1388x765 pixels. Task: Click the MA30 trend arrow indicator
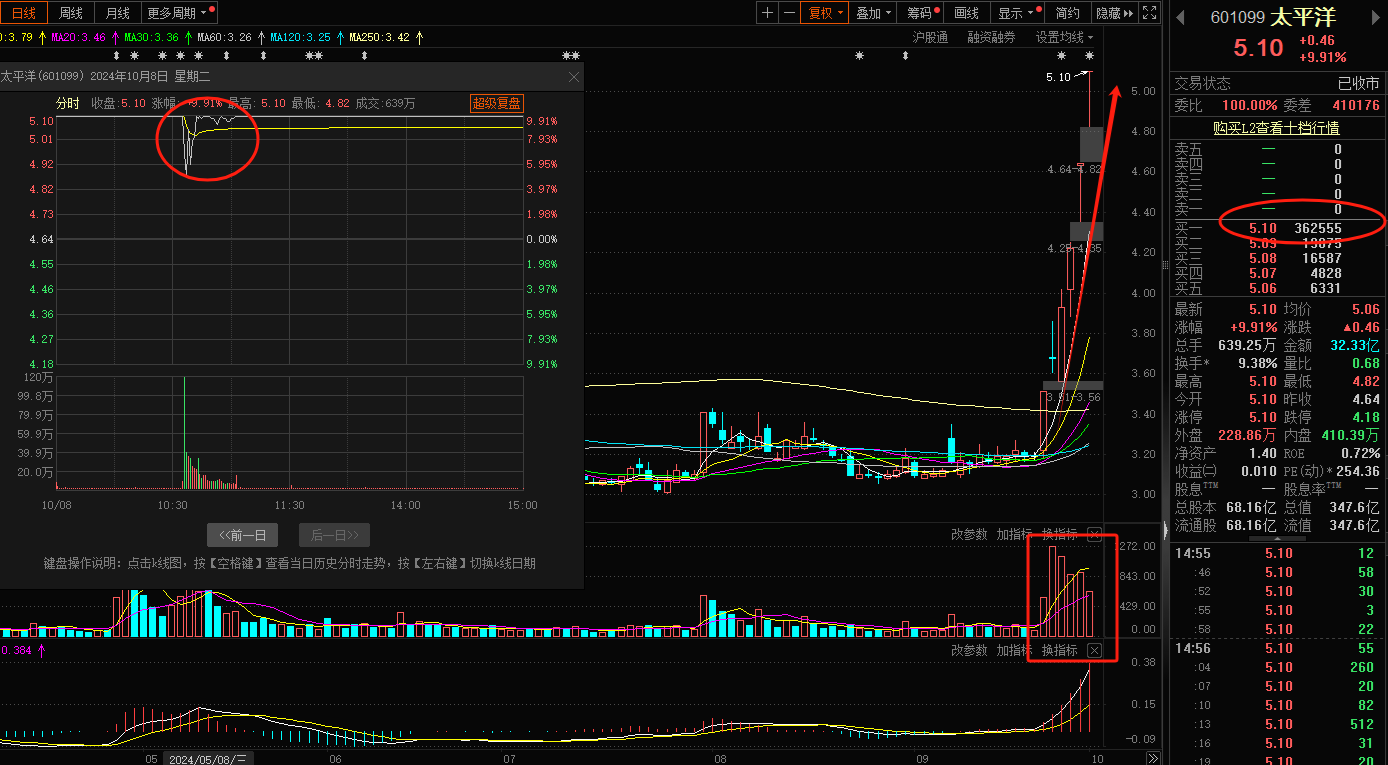pos(187,37)
